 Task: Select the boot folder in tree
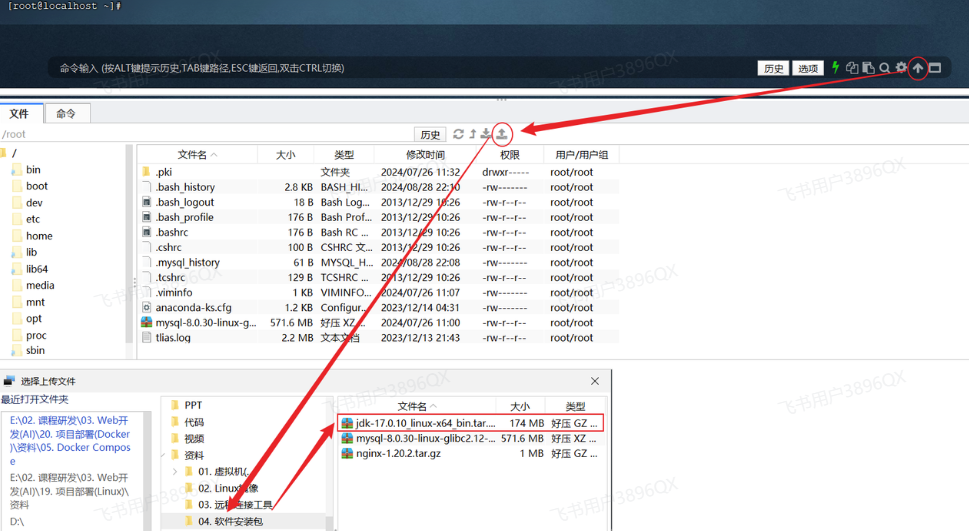(x=37, y=186)
